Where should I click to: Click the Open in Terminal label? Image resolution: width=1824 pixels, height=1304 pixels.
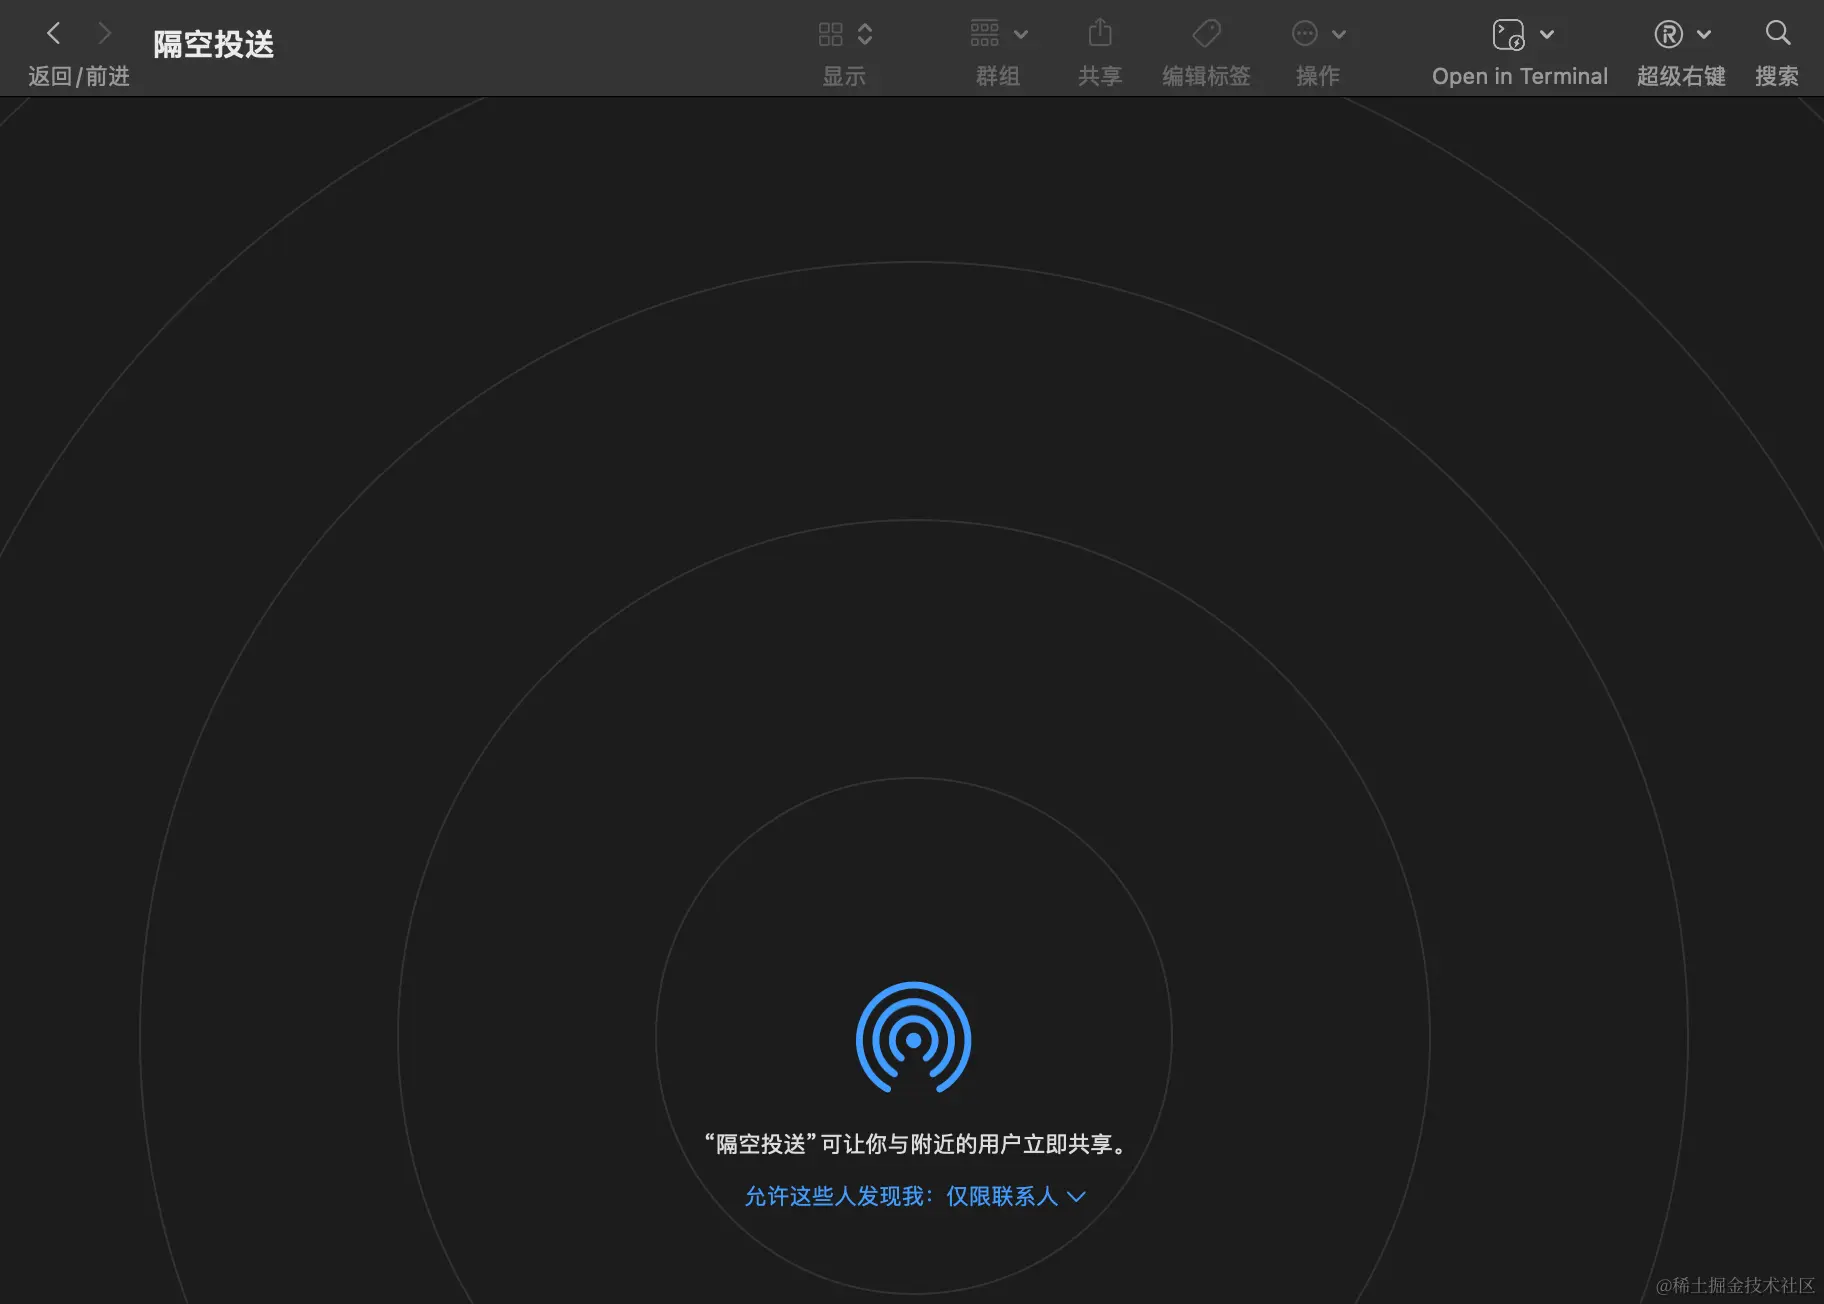pos(1520,76)
